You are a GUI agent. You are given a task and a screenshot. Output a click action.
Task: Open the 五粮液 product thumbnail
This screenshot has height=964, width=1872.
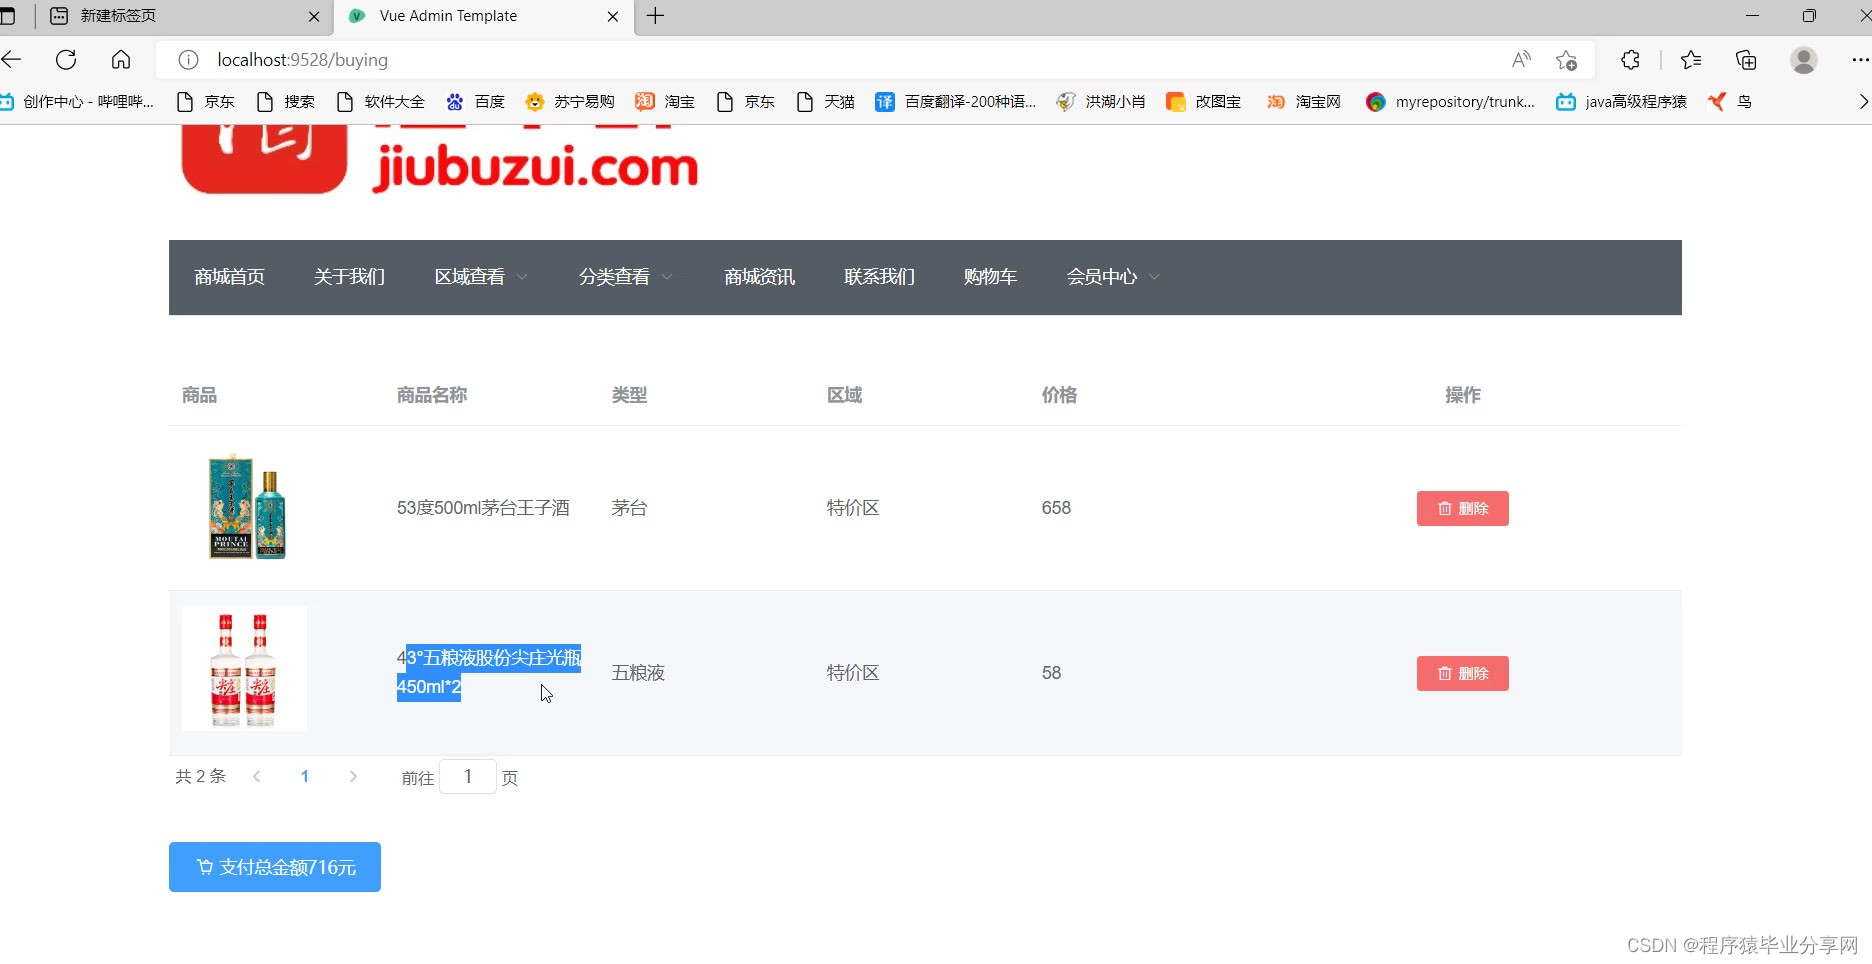click(x=245, y=669)
